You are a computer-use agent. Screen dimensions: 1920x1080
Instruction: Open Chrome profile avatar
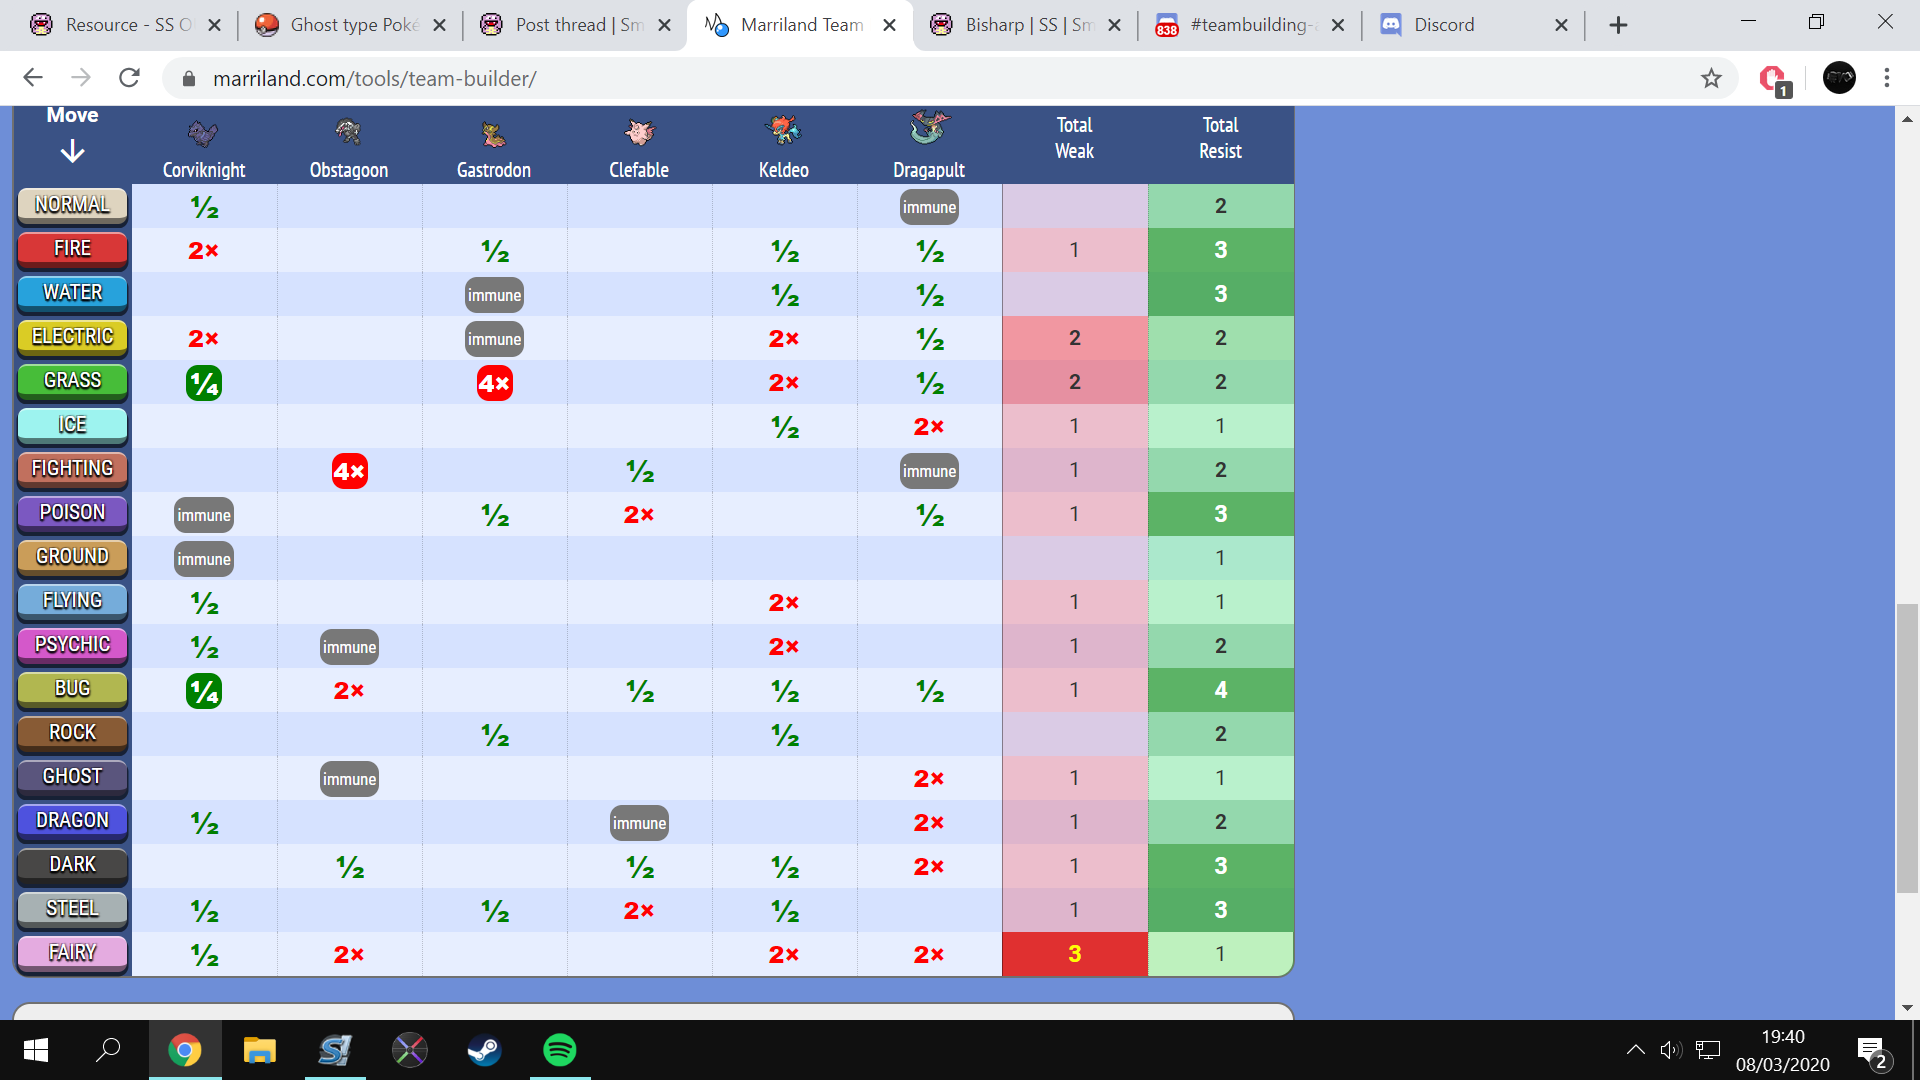coord(1839,78)
